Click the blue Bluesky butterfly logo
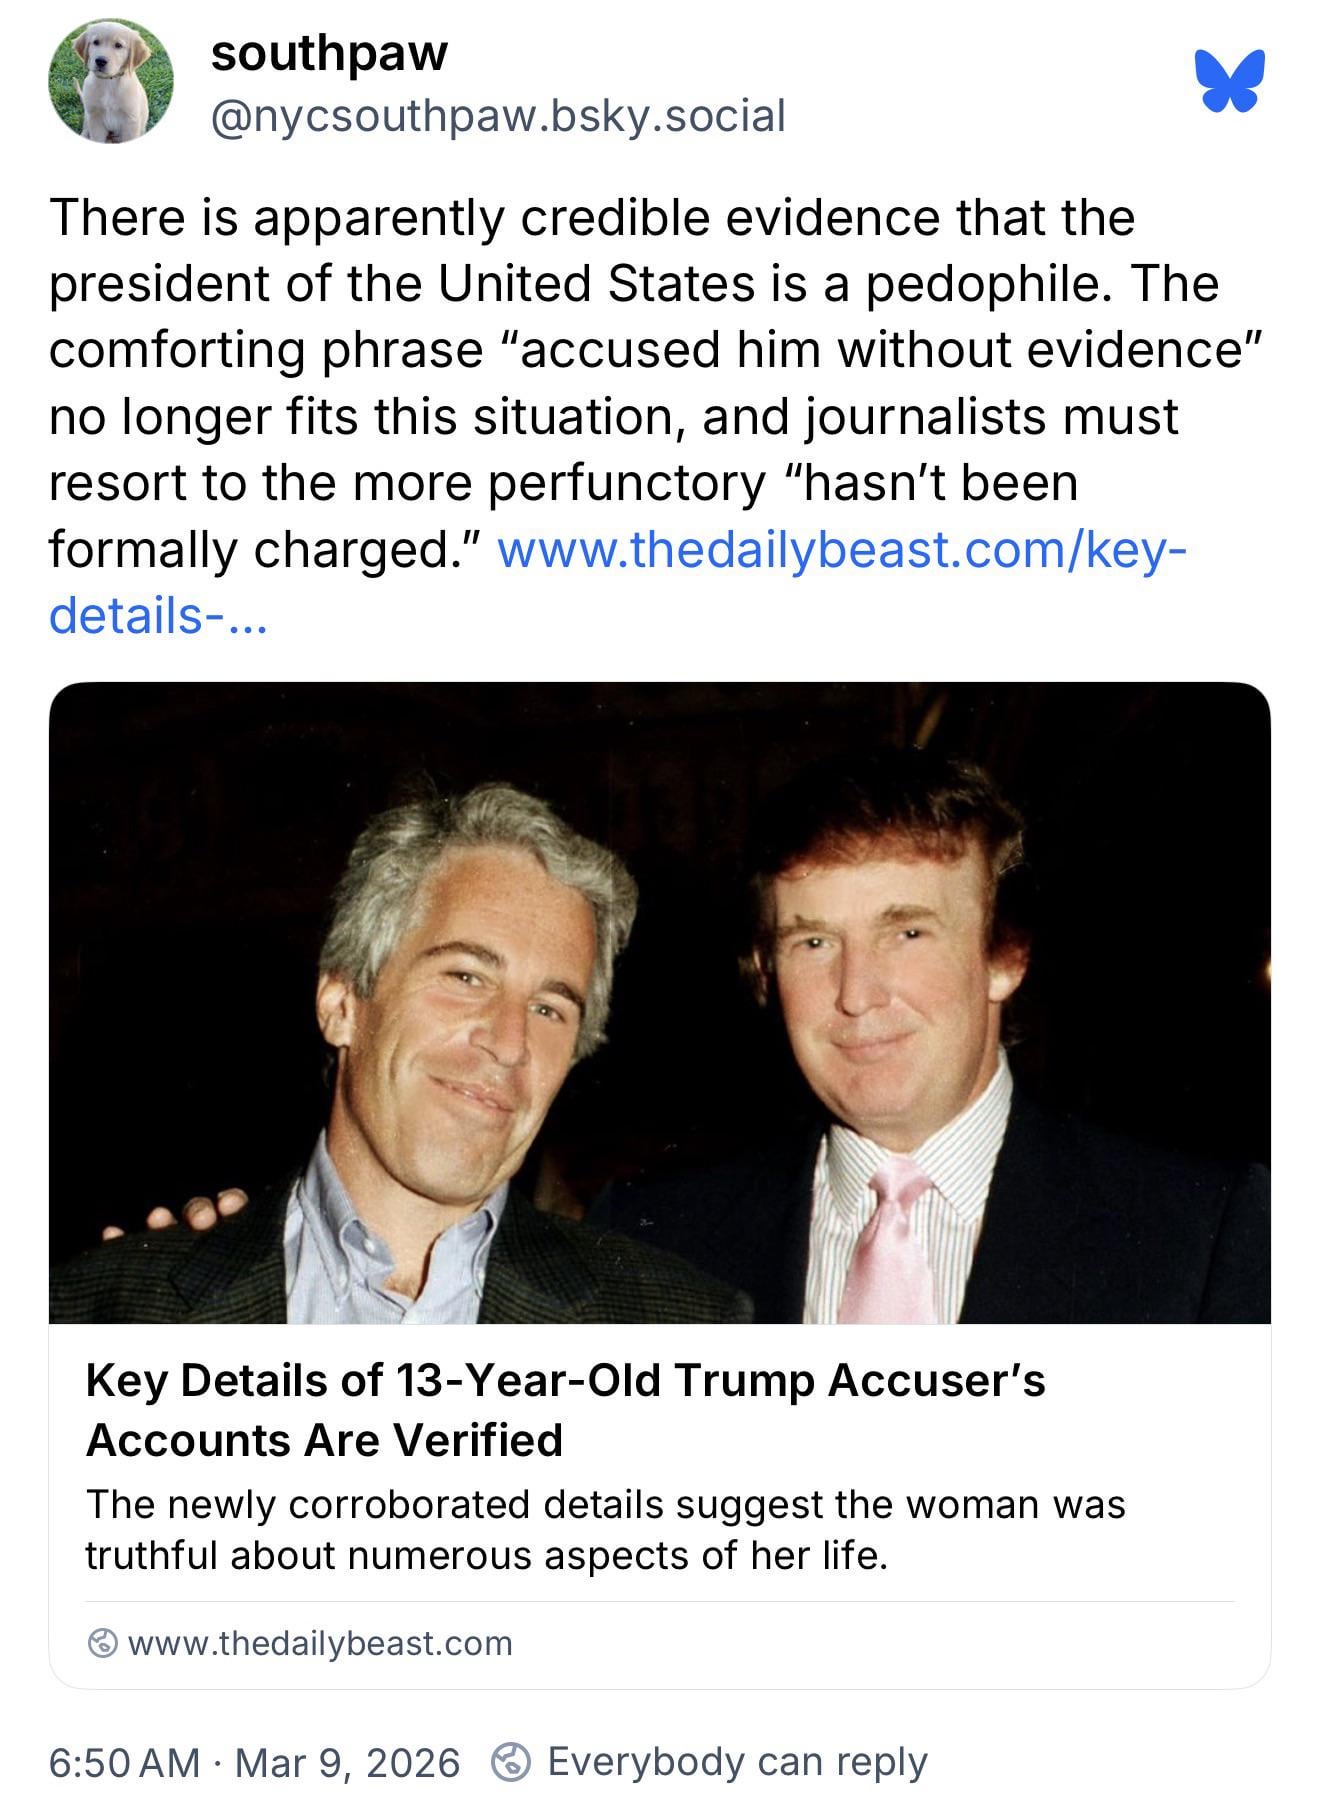This screenshot has width=1320, height=1809. pyautogui.click(x=1230, y=80)
